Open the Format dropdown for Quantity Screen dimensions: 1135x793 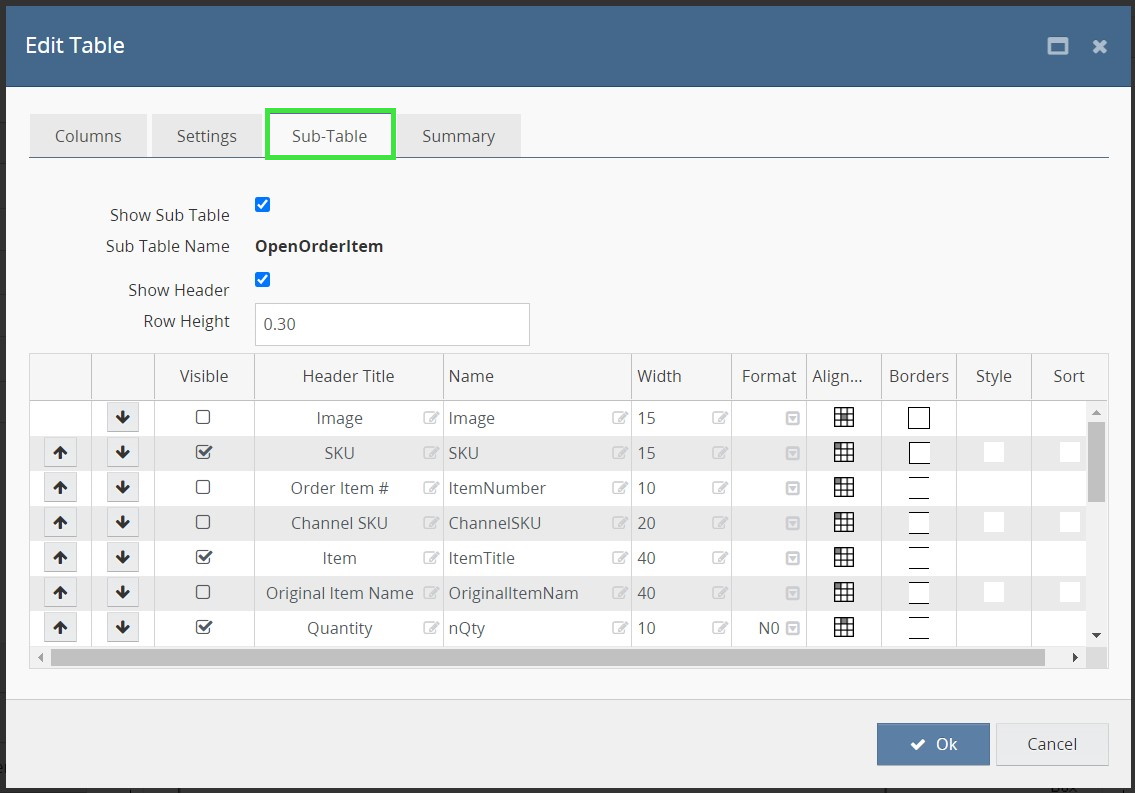click(792, 628)
